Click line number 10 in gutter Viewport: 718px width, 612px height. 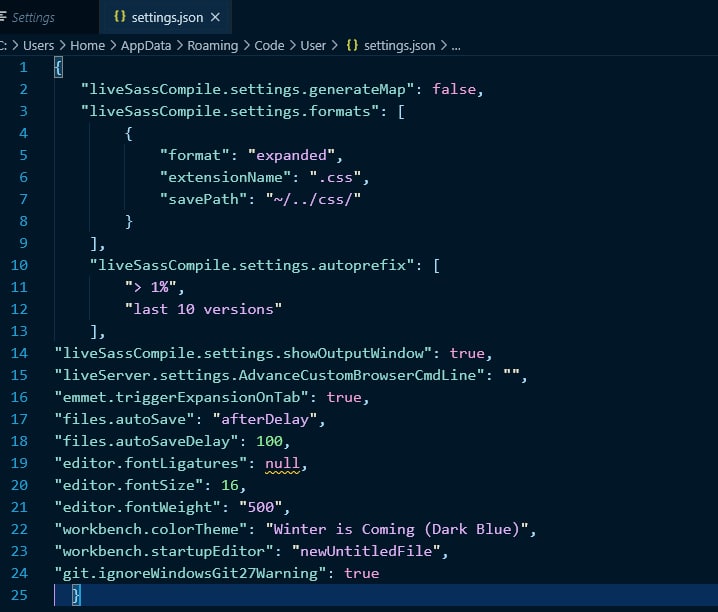19,265
